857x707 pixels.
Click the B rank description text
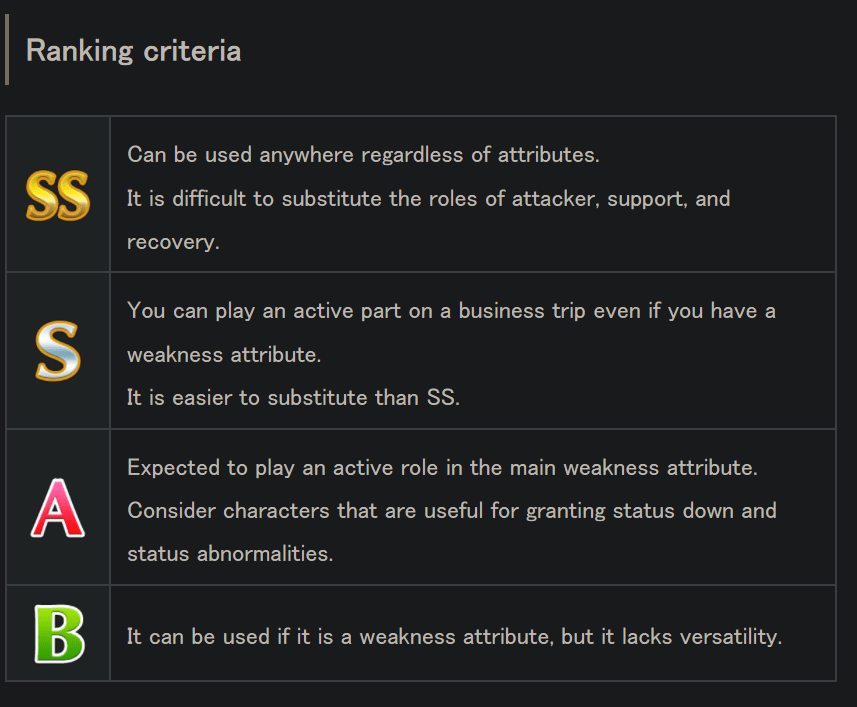coord(454,636)
